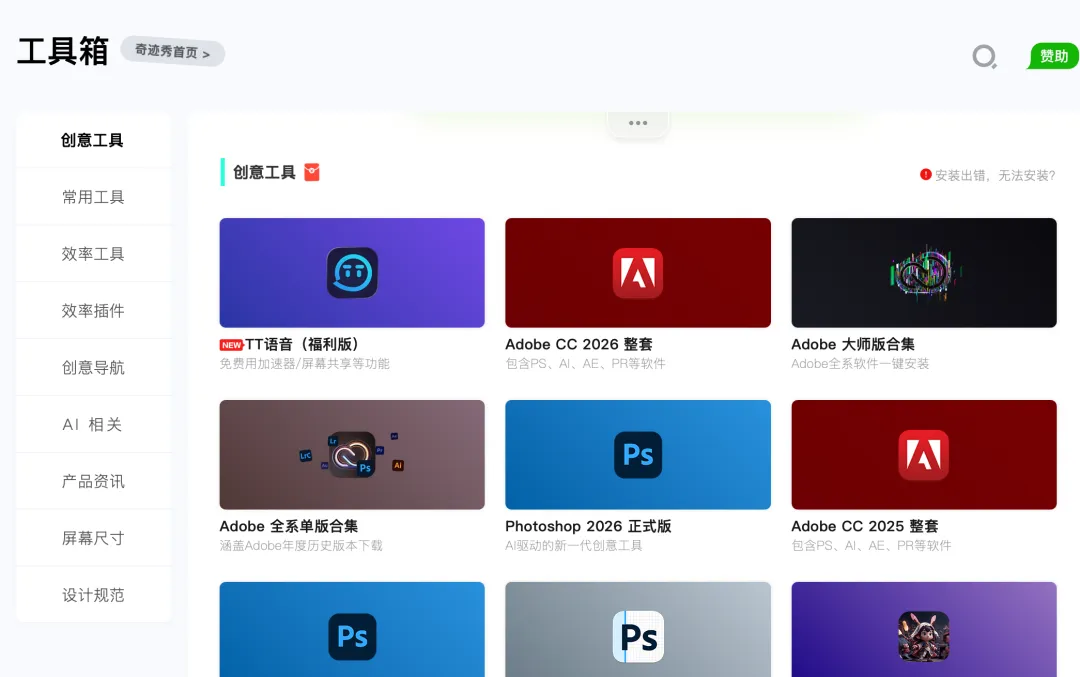Screen dimensions: 1080x677
Task: Open Adobe 大师版合集 title
Action: click(x=853, y=344)
